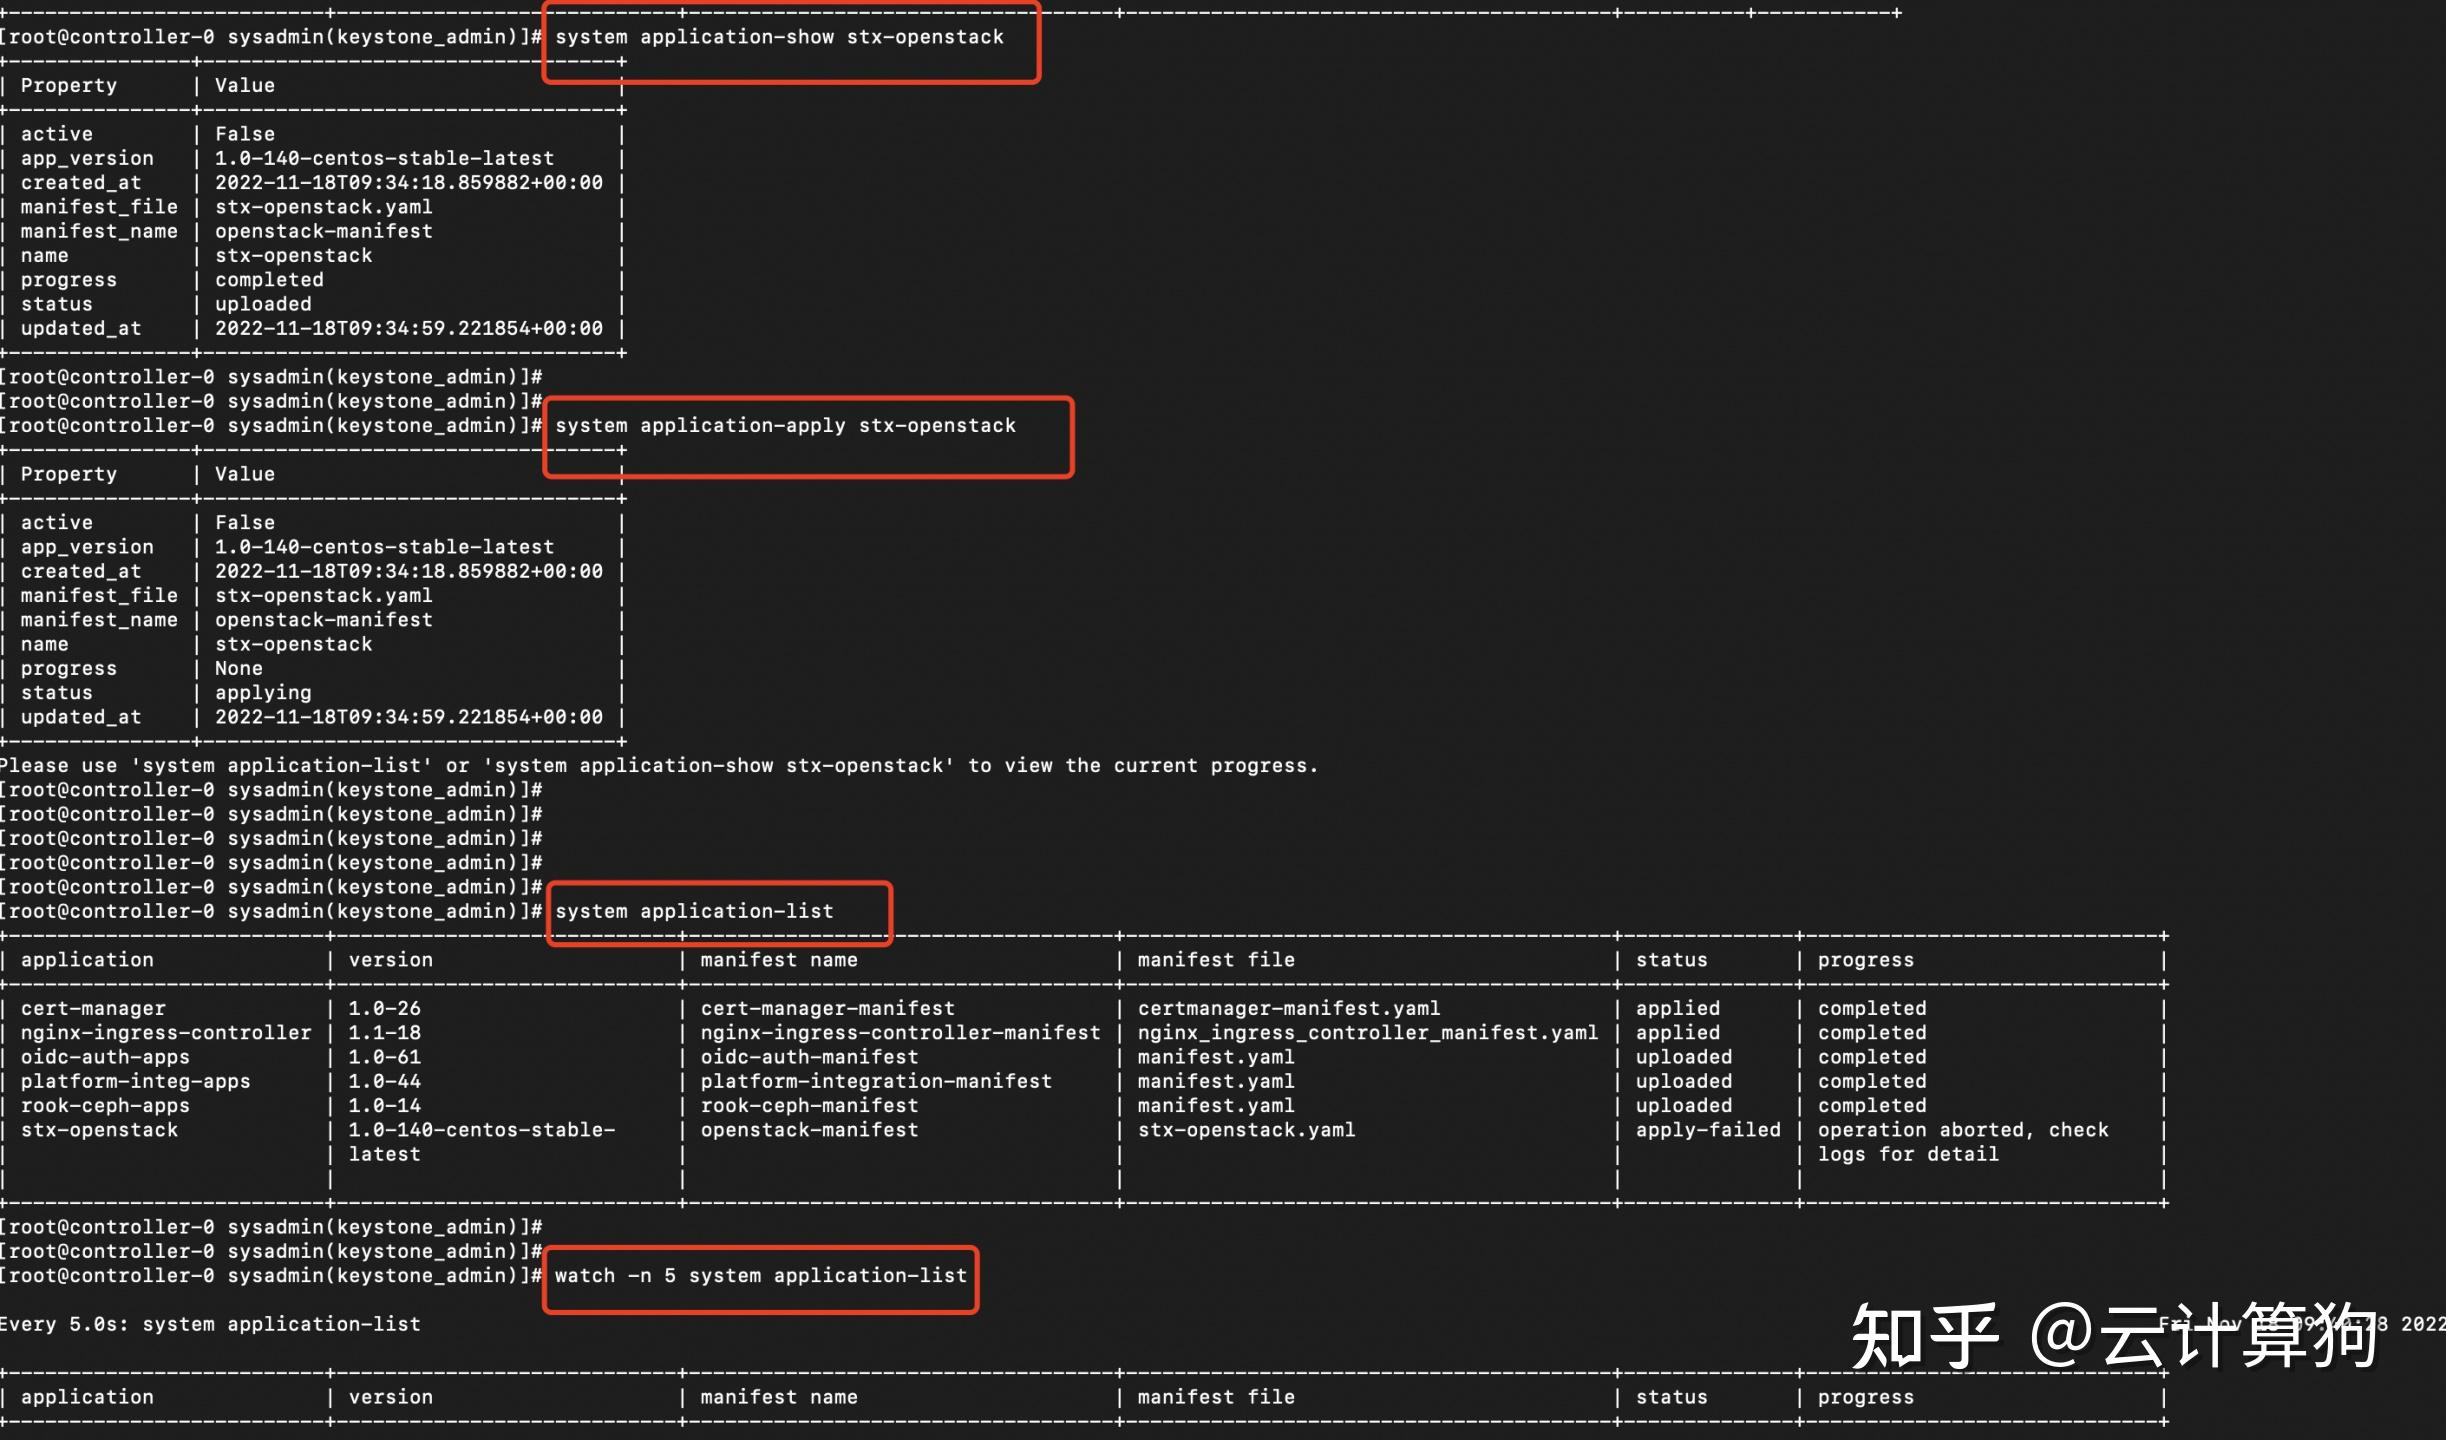Click the 'applying' status value
The image size is (2446, 1440).
263,693
